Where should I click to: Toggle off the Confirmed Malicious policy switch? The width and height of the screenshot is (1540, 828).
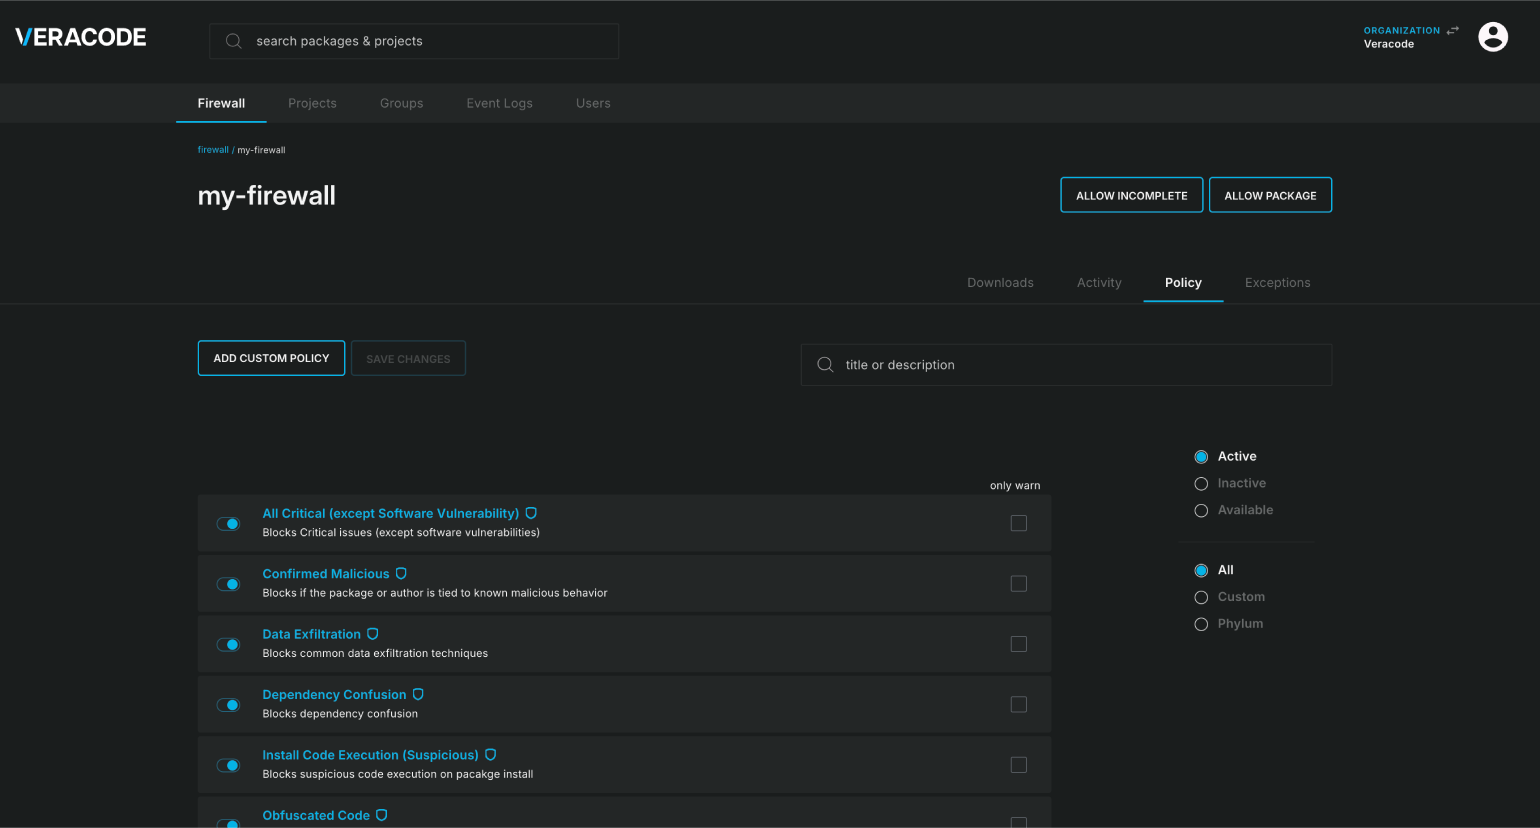tap(229, 584)
